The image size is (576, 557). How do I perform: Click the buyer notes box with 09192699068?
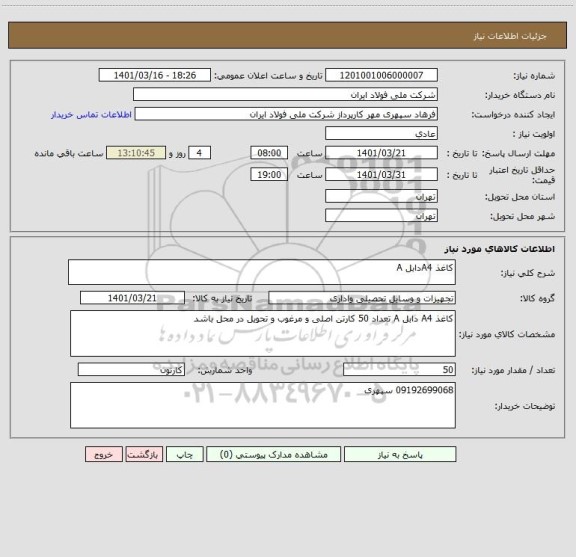click(263, 405)
